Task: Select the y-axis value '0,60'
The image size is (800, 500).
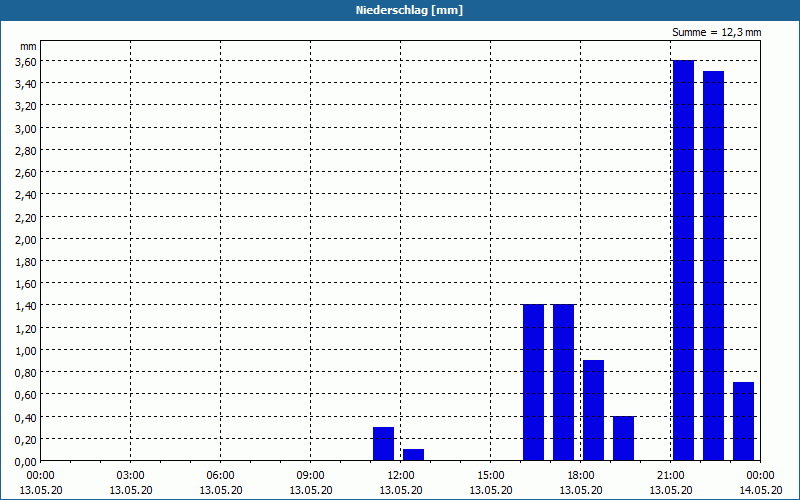Action: [x=26, y=395]
